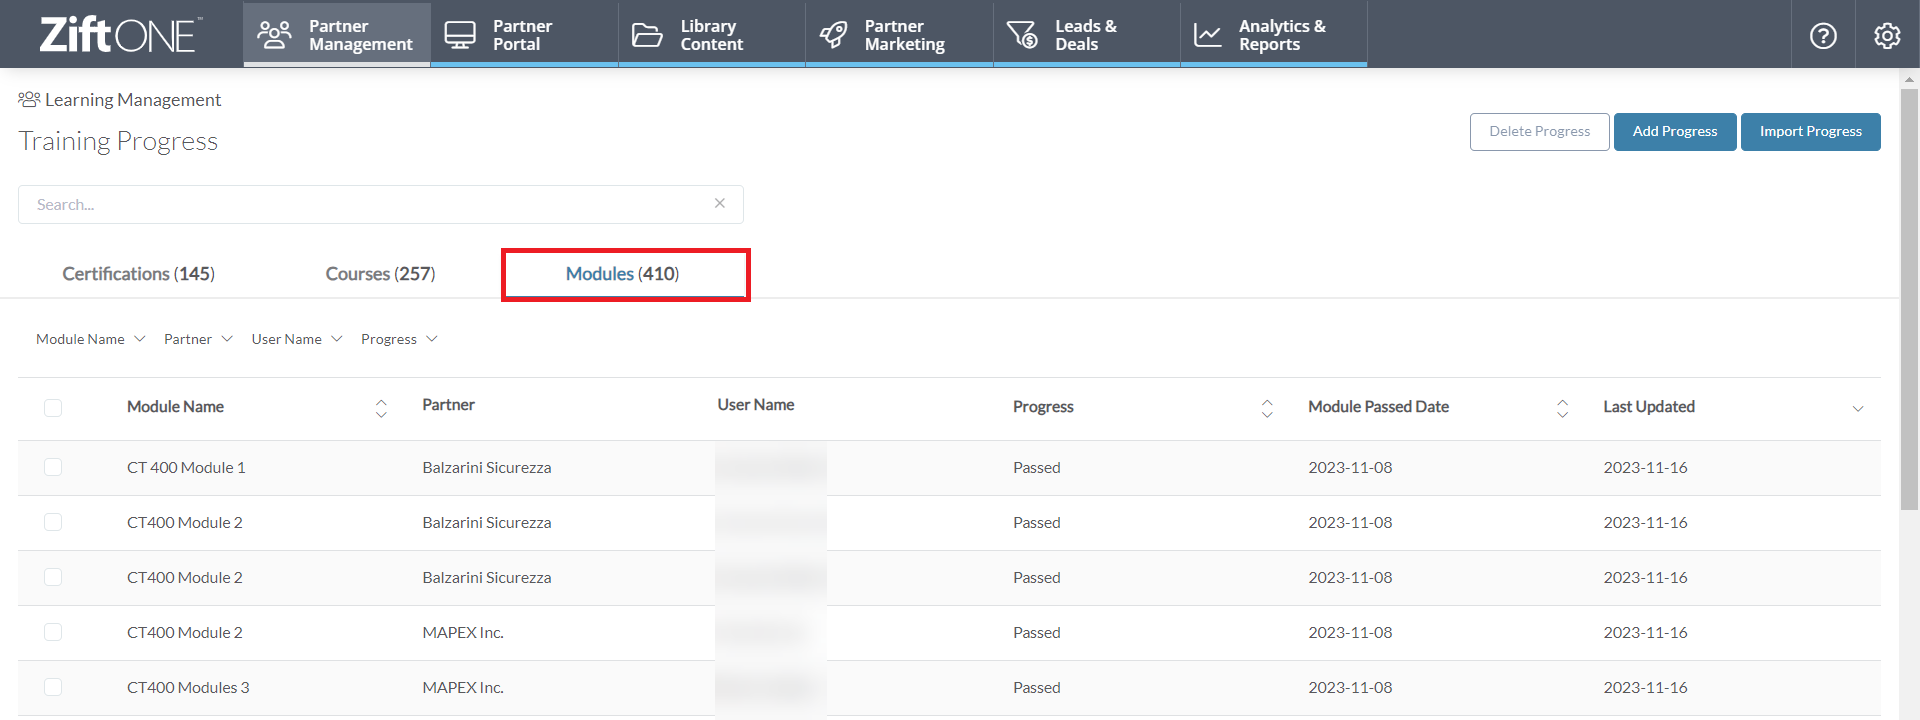This screenshot has height=720, width=1920.
Task: Click the Last Updated header text
Action: coord(1649,407)
